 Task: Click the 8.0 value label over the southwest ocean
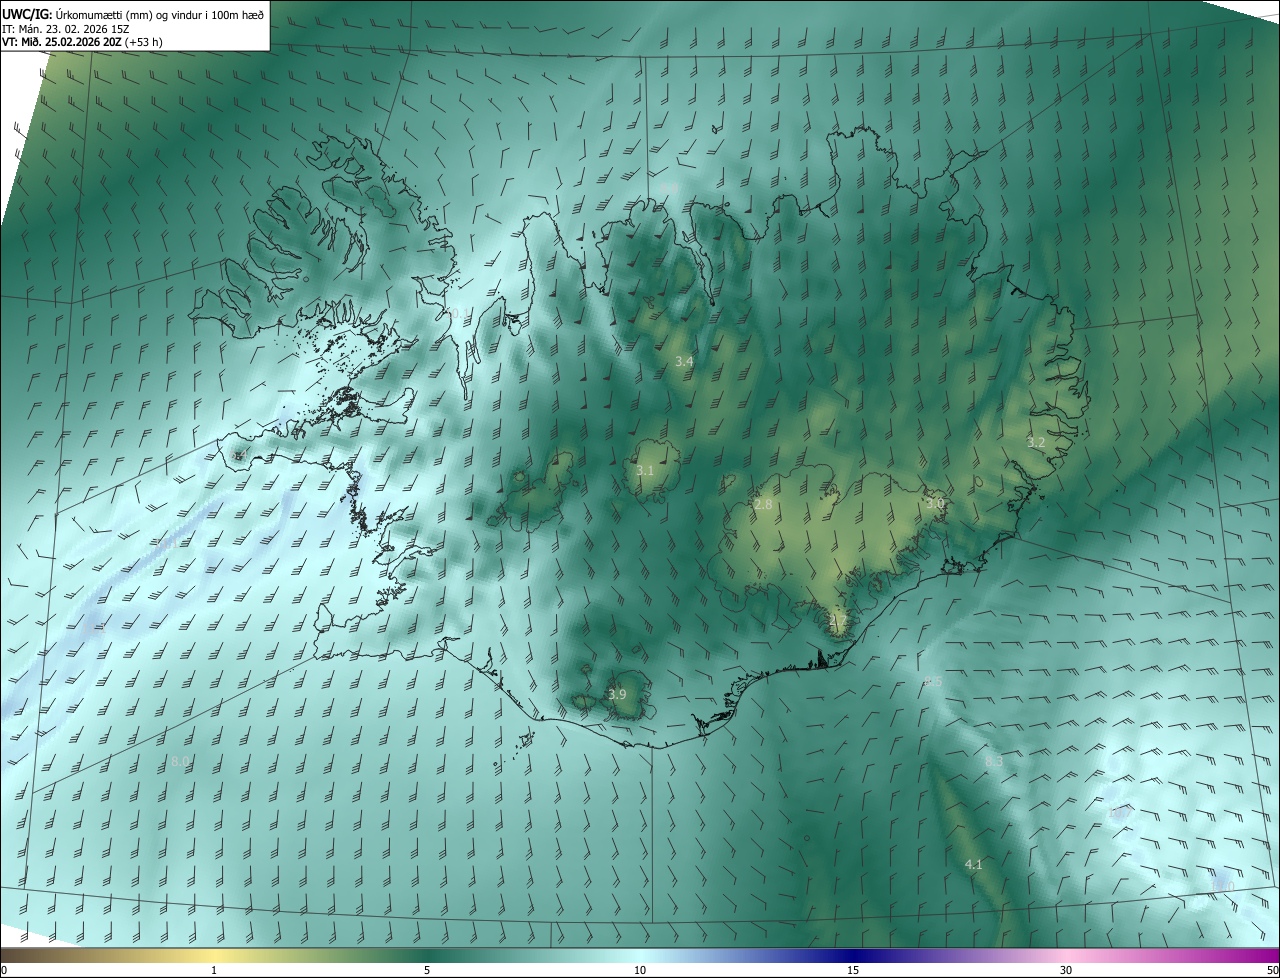(180, 762)
